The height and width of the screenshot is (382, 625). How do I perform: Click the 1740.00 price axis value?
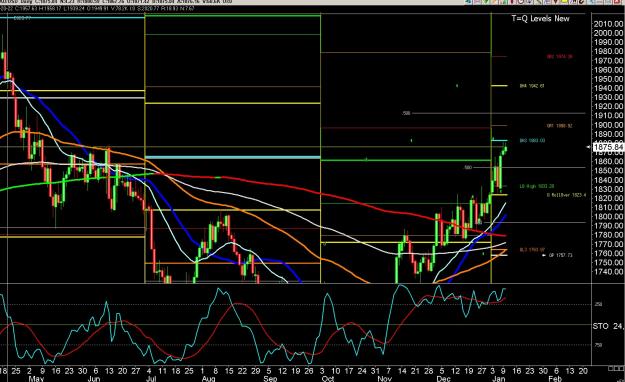(x=608, y=272)
